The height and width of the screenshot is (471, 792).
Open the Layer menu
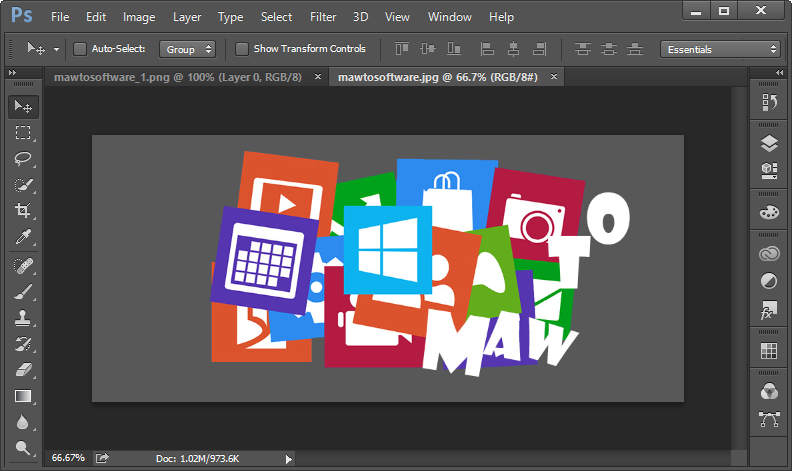(x=187, y=17)
